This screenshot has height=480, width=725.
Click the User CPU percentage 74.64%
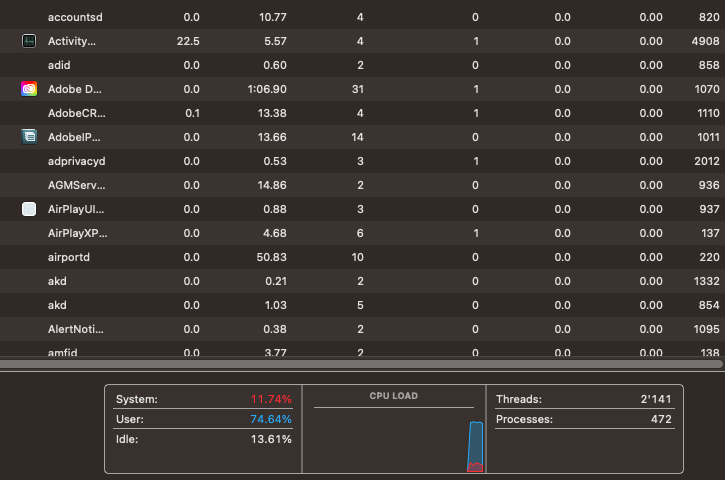coord(271,419)
